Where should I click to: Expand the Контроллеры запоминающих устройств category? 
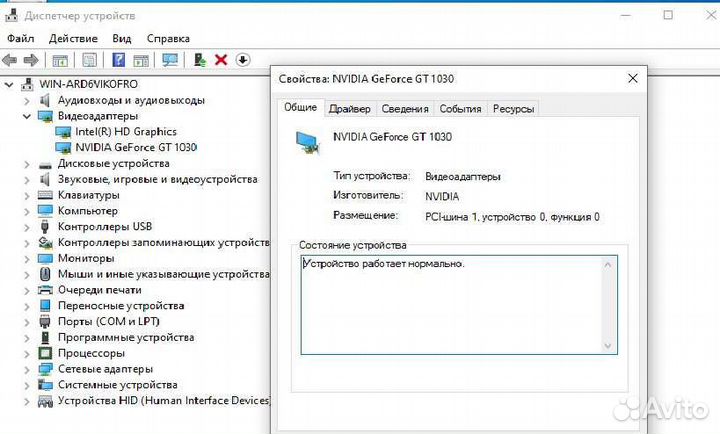(x=27, y=243)
